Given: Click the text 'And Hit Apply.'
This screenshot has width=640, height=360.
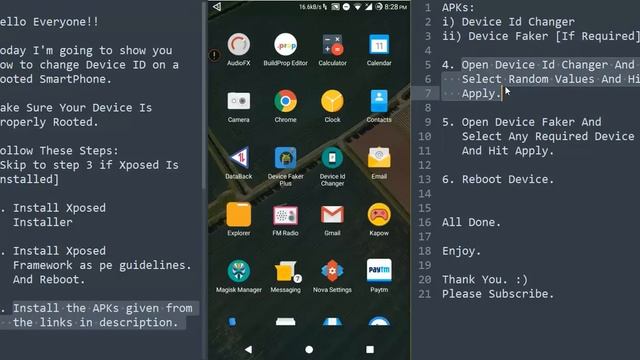Looking at the screenshot, I should [508, 151].
